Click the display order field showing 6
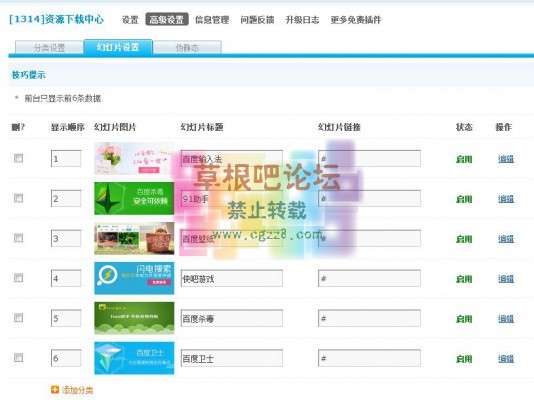 pos(66,358)
